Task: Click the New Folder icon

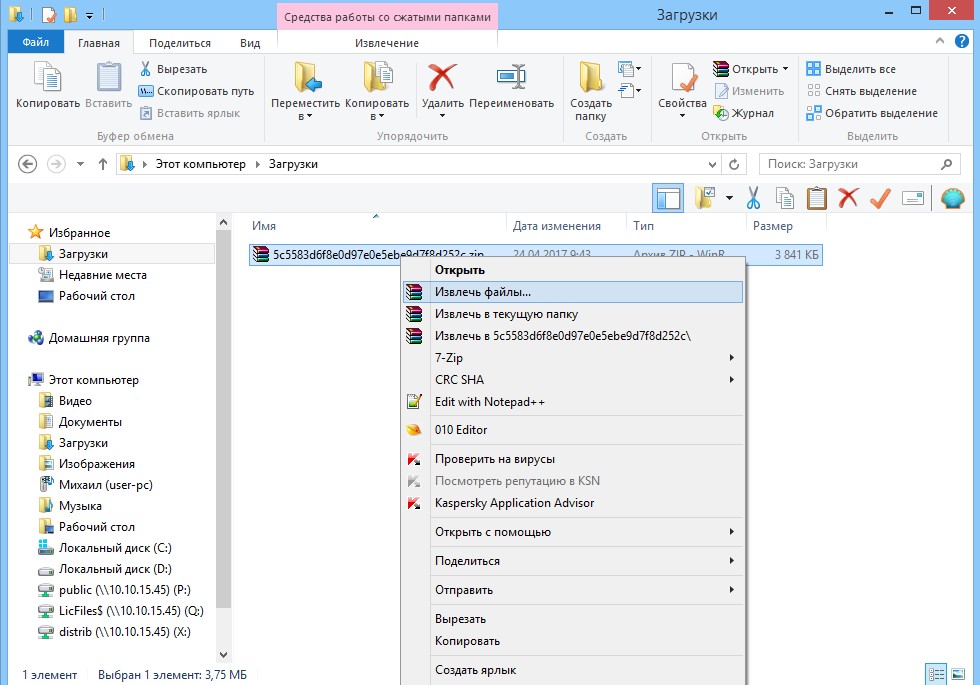Action: (x=591, y=78)
